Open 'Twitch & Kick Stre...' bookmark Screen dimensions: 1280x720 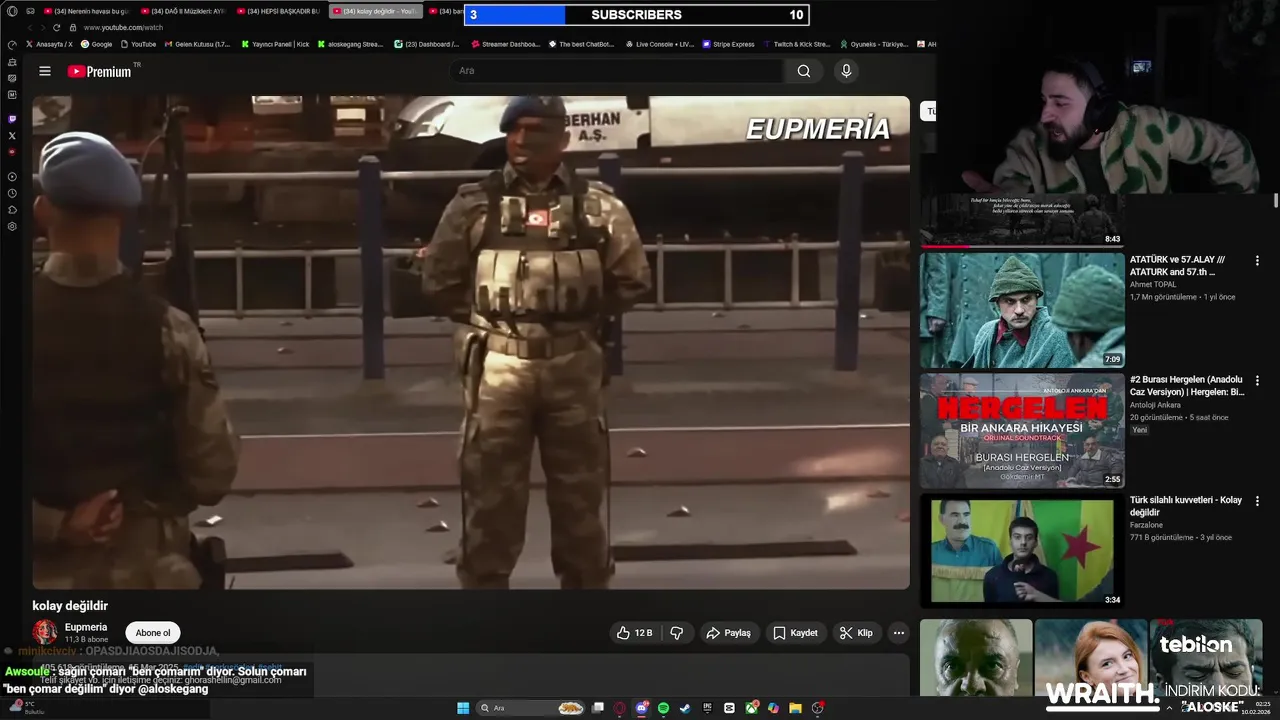pyautogui.click(x=797, y=44)
